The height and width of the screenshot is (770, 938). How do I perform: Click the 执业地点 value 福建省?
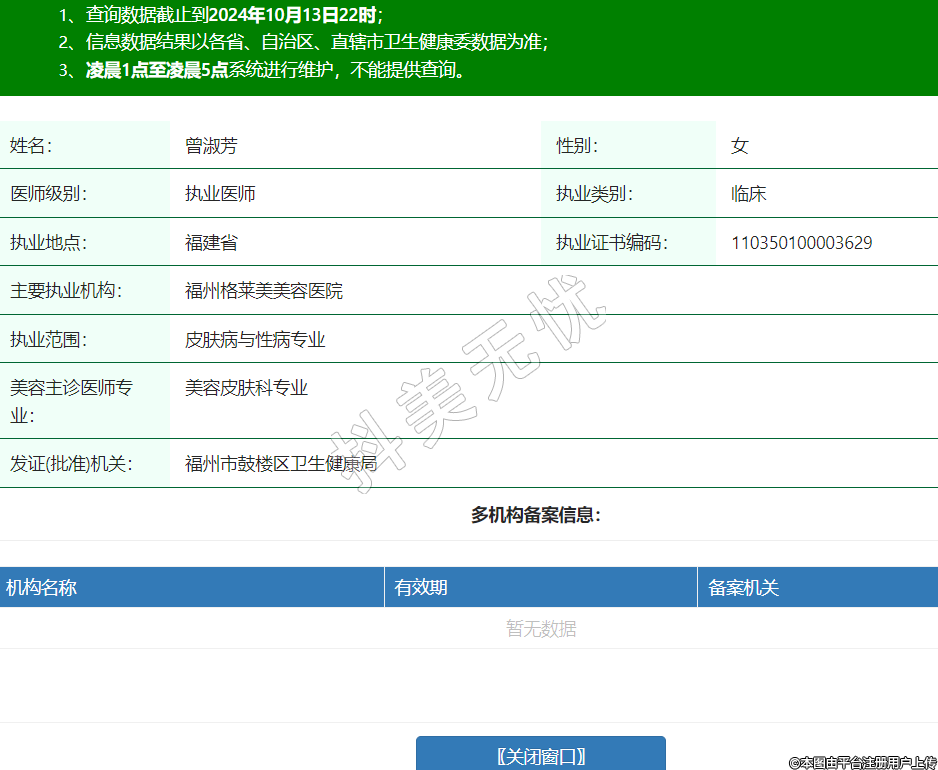pos(211,243)
